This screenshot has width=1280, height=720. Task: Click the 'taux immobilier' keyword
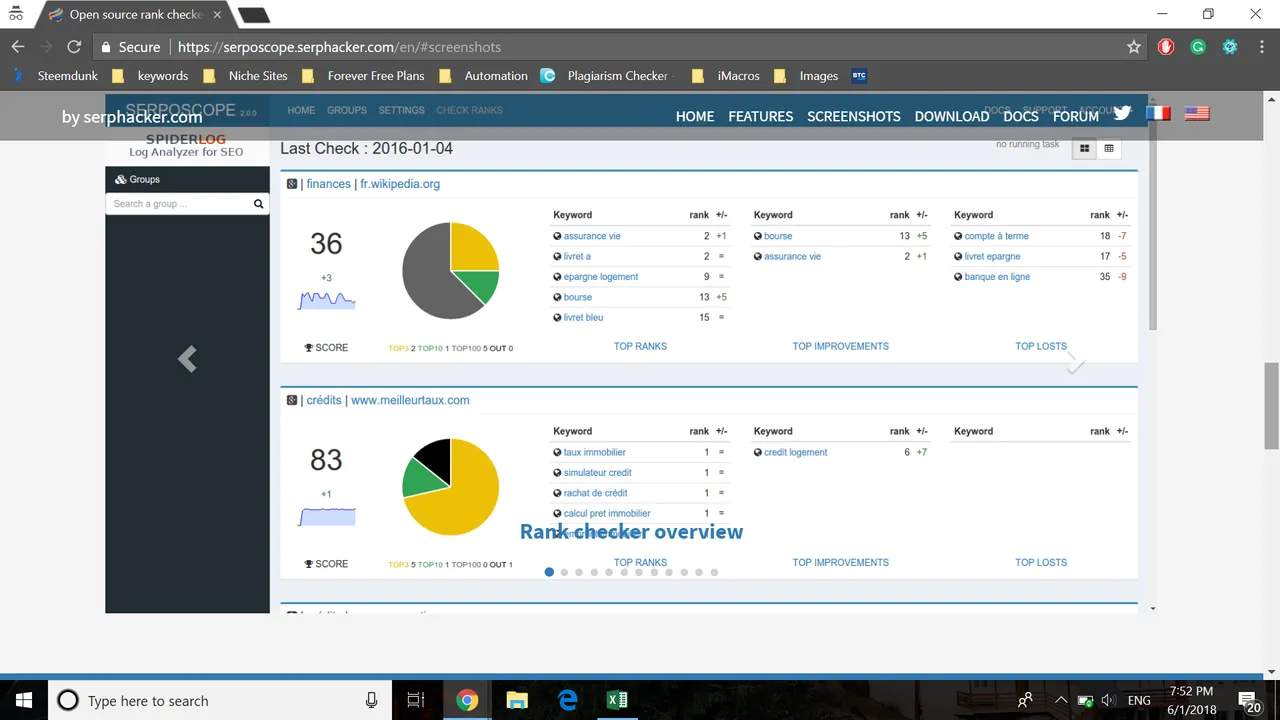point(595,453)
